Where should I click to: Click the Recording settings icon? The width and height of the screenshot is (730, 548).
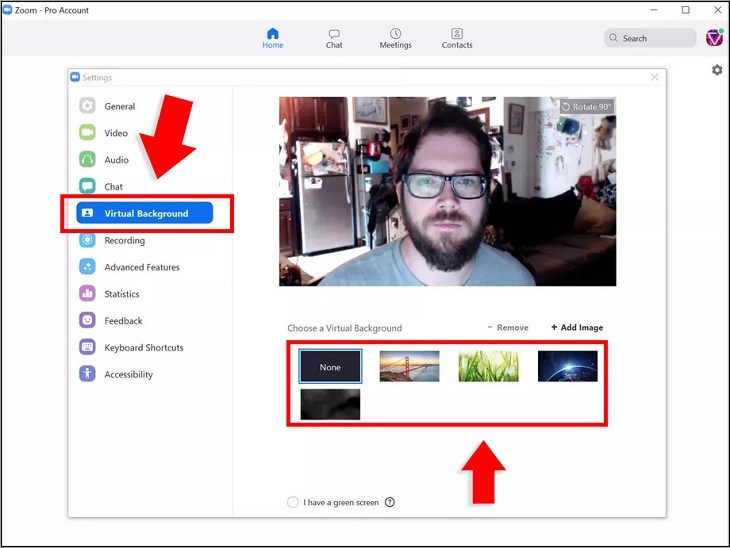click(87, 240)
